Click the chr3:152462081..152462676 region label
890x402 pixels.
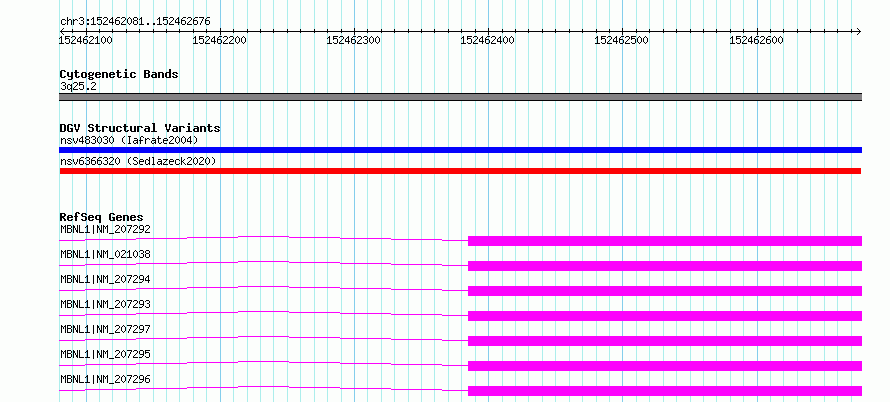point(135,22)
